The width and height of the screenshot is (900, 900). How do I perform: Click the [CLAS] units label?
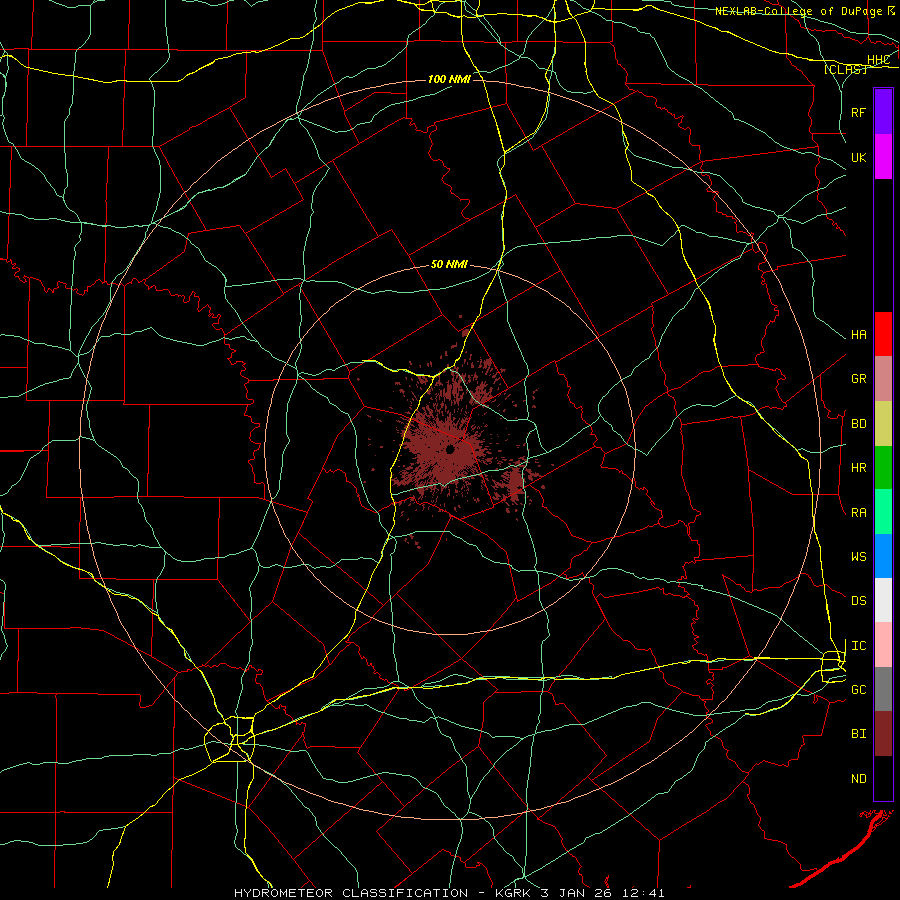[845, 69]
